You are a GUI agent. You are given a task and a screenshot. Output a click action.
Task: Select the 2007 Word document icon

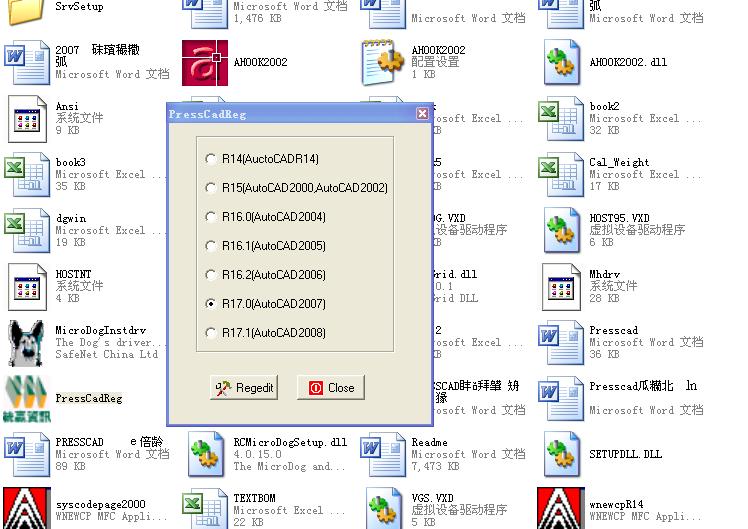click(27, 63)
